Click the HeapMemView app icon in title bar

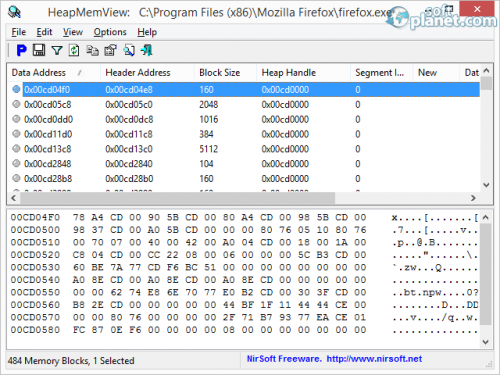14,12
